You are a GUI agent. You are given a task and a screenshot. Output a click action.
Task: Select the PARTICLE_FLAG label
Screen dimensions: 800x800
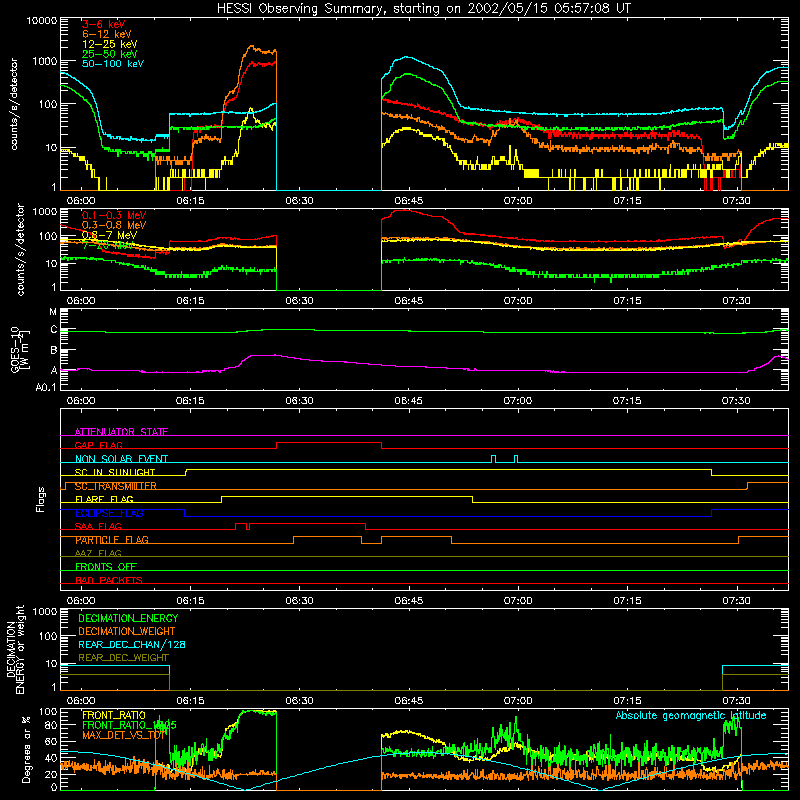[x=112, y=540]
